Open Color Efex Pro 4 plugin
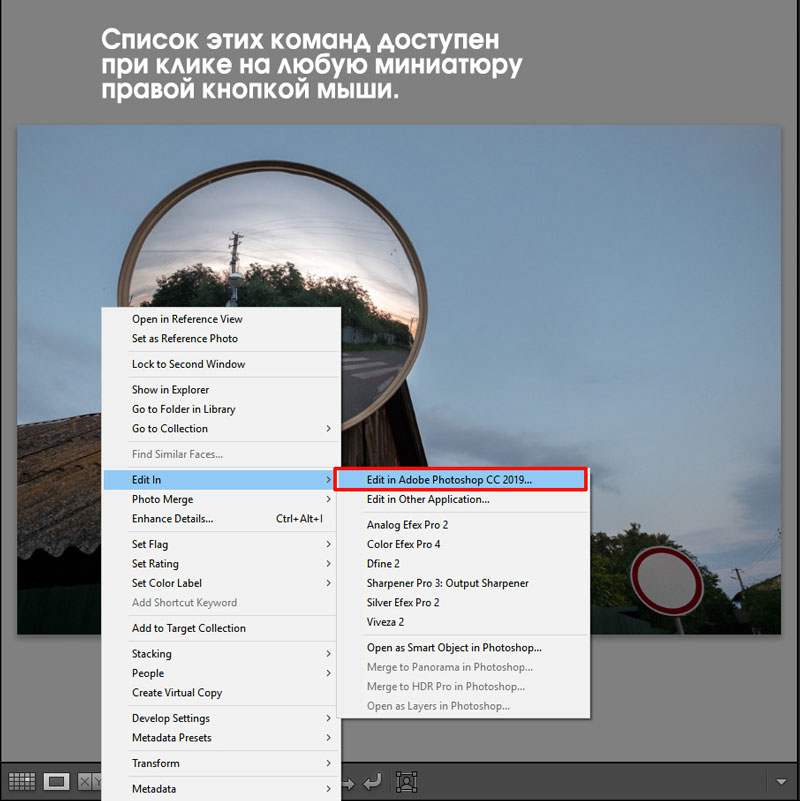The width and height of the screenshot is (800, 801). (463, 544)
